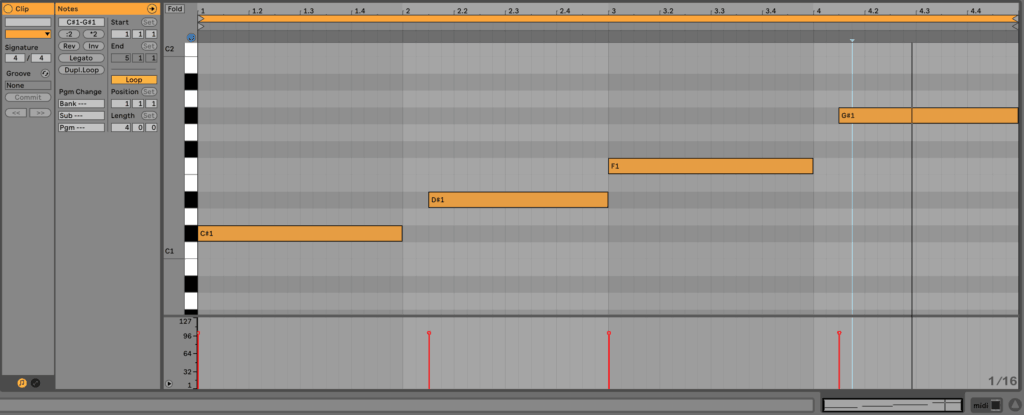1024x415 pixels.
Task: Click the signature denominator field
Action: (x=41, y=58)
